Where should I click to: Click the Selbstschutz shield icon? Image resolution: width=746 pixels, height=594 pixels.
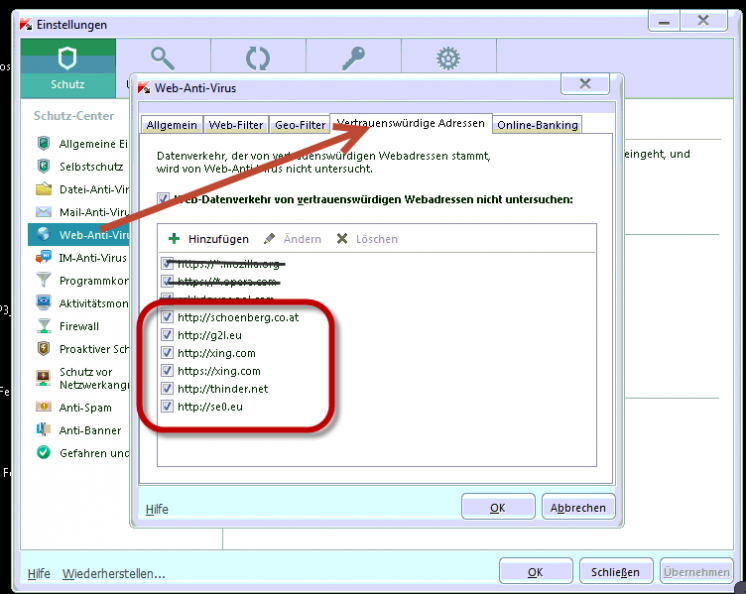(44, 166)
